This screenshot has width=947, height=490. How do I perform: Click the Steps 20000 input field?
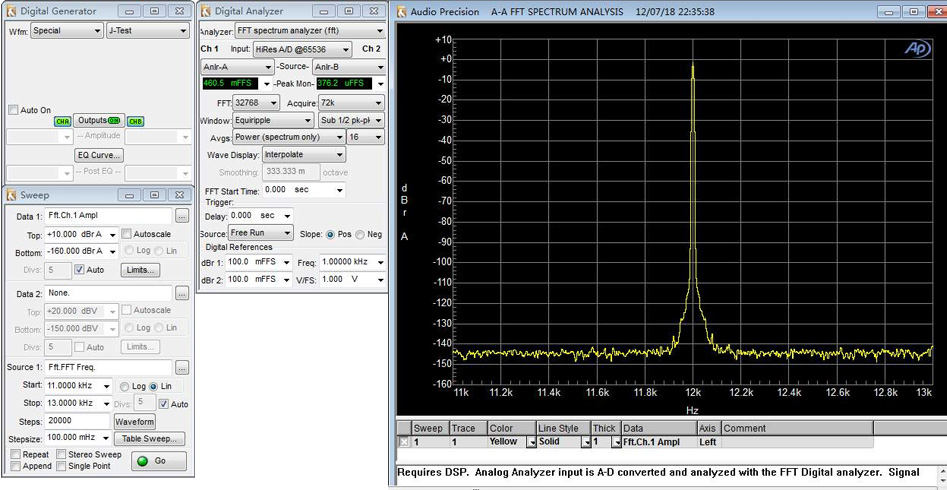pyautogui.click(x=76, y=421)
